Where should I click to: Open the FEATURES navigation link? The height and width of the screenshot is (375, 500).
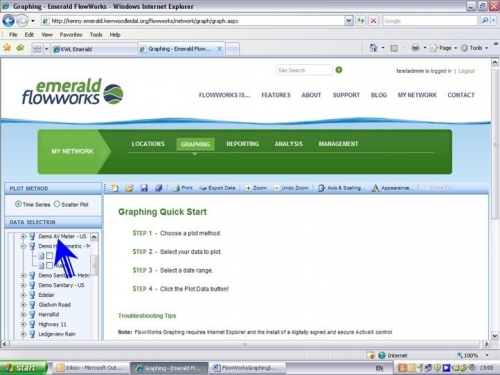276,95
